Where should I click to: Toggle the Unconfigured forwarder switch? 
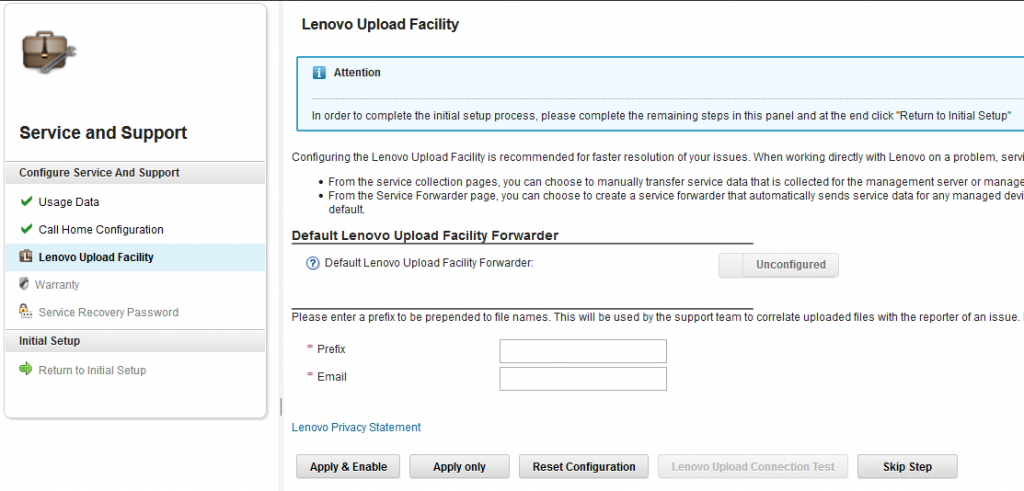tap(778, 265)
